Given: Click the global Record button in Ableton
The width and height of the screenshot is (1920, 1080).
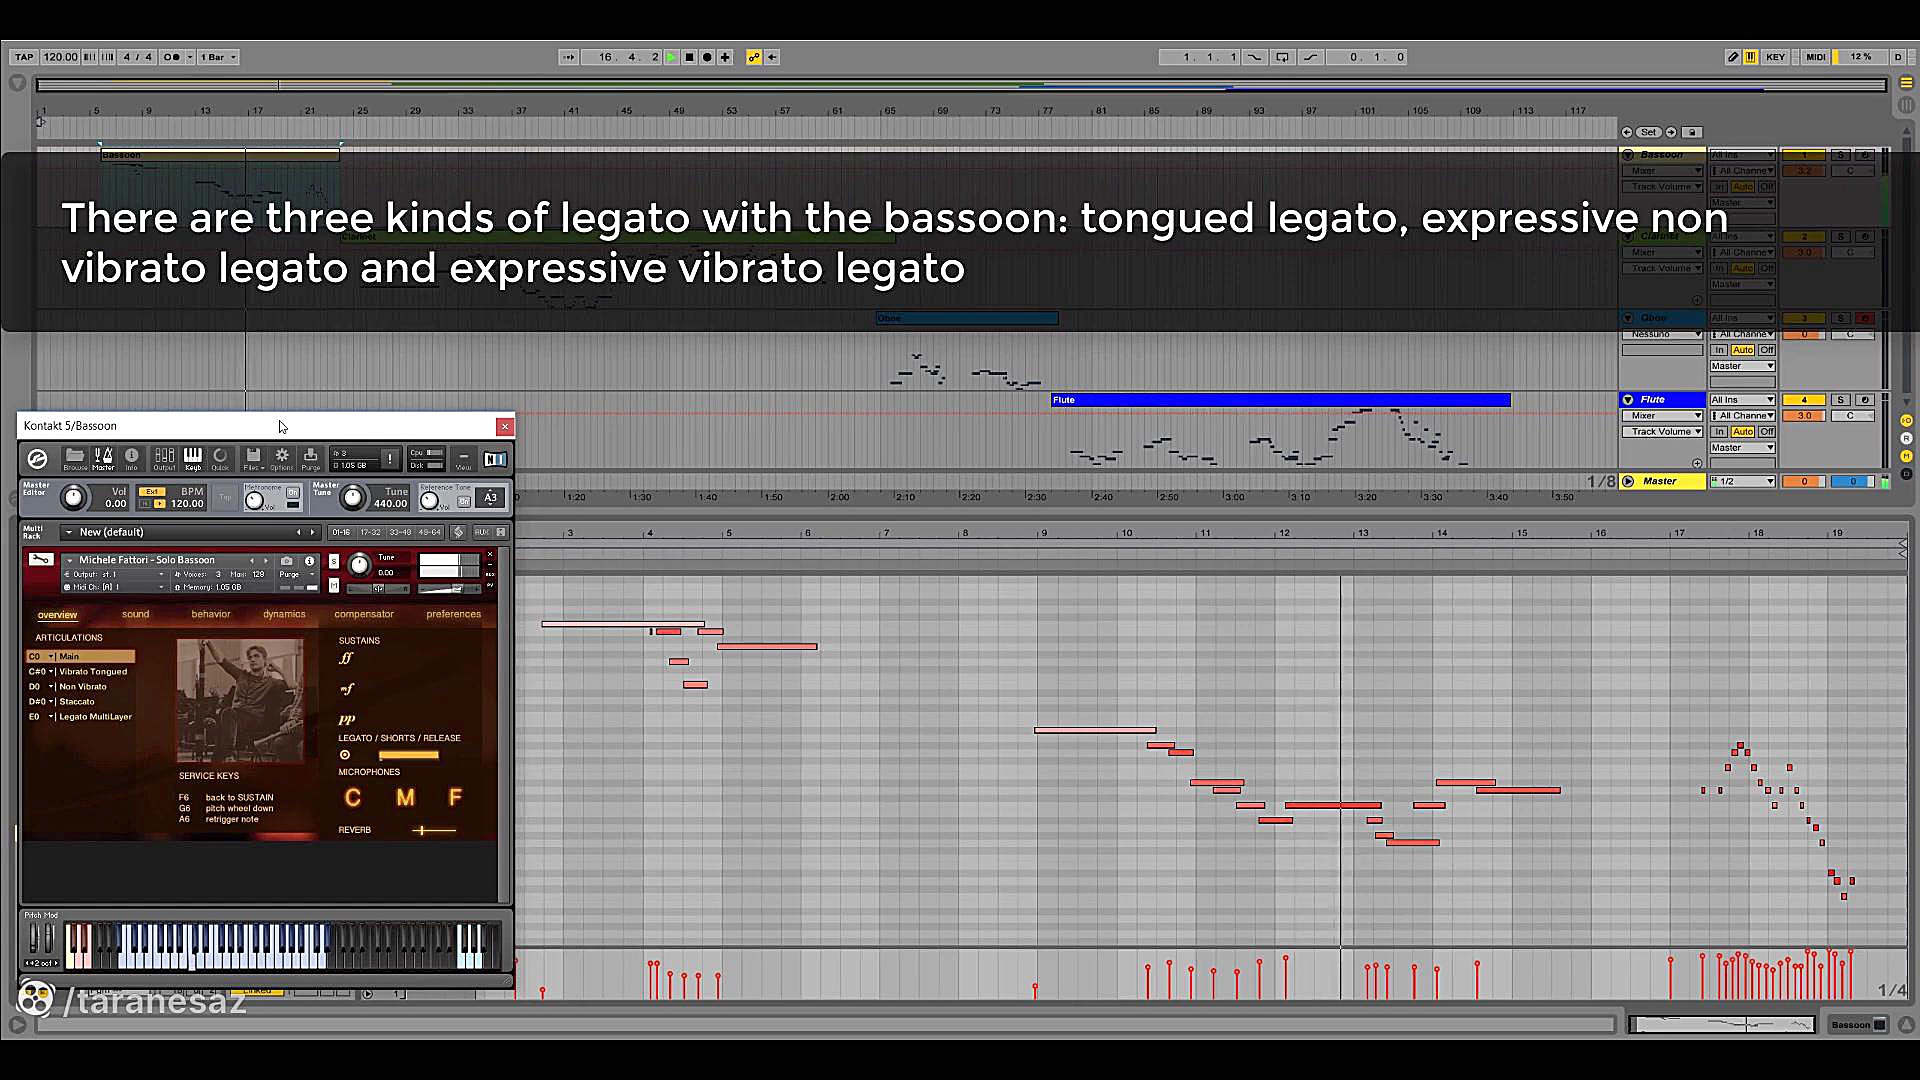Looking at the screenshot, I should pyautogui.click(x=707, y=57).
